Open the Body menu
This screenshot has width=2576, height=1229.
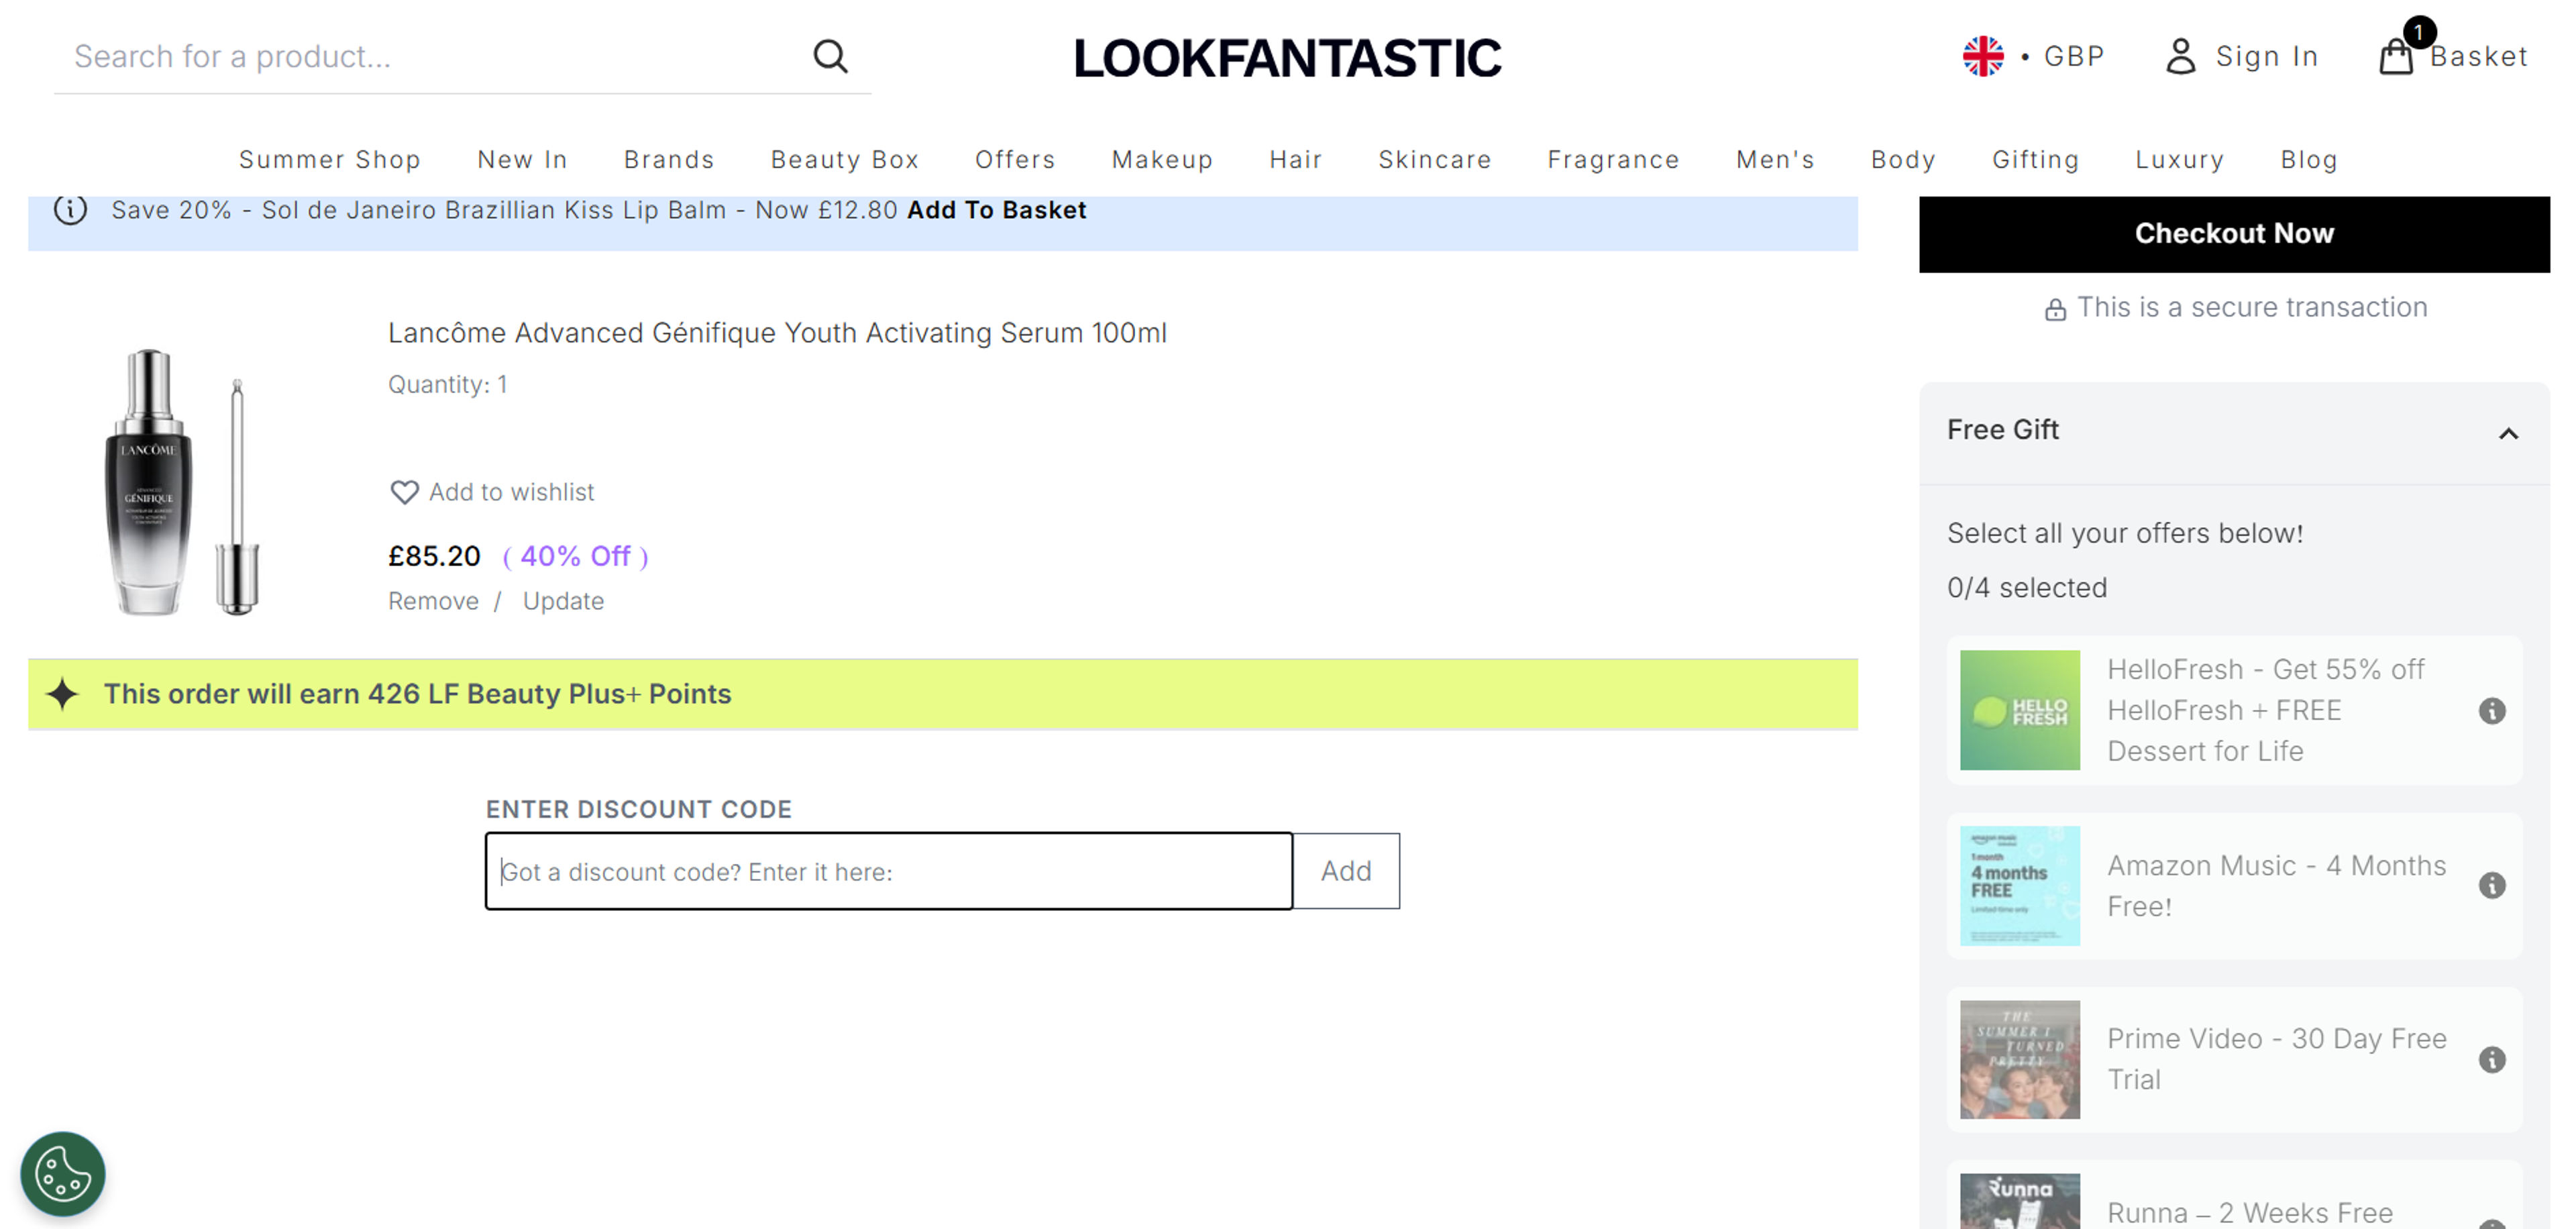coord(1903,160)
